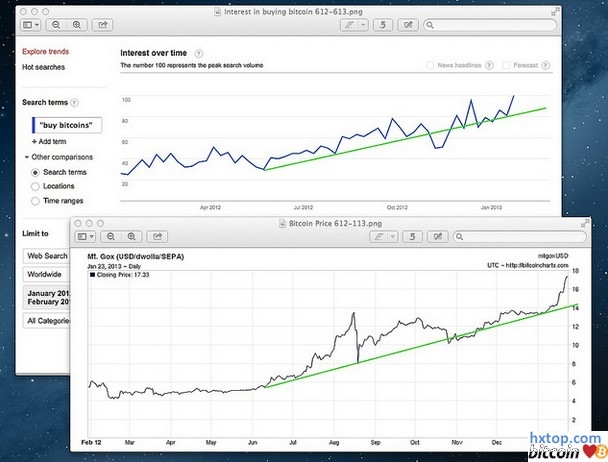Viewport: 608px width, 462px height.
Task: Select the Locations radio button
Action: (x=37, y=186)
